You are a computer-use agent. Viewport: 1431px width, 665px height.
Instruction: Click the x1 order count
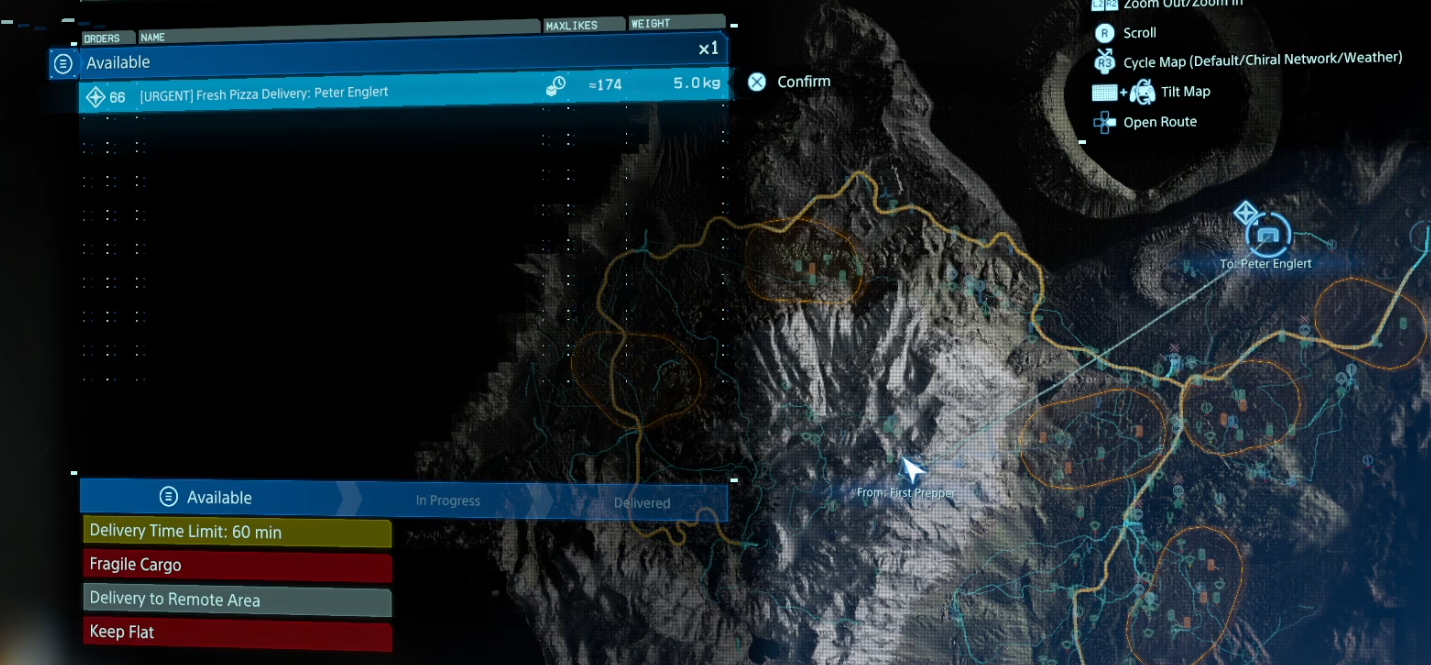point(708,48)
